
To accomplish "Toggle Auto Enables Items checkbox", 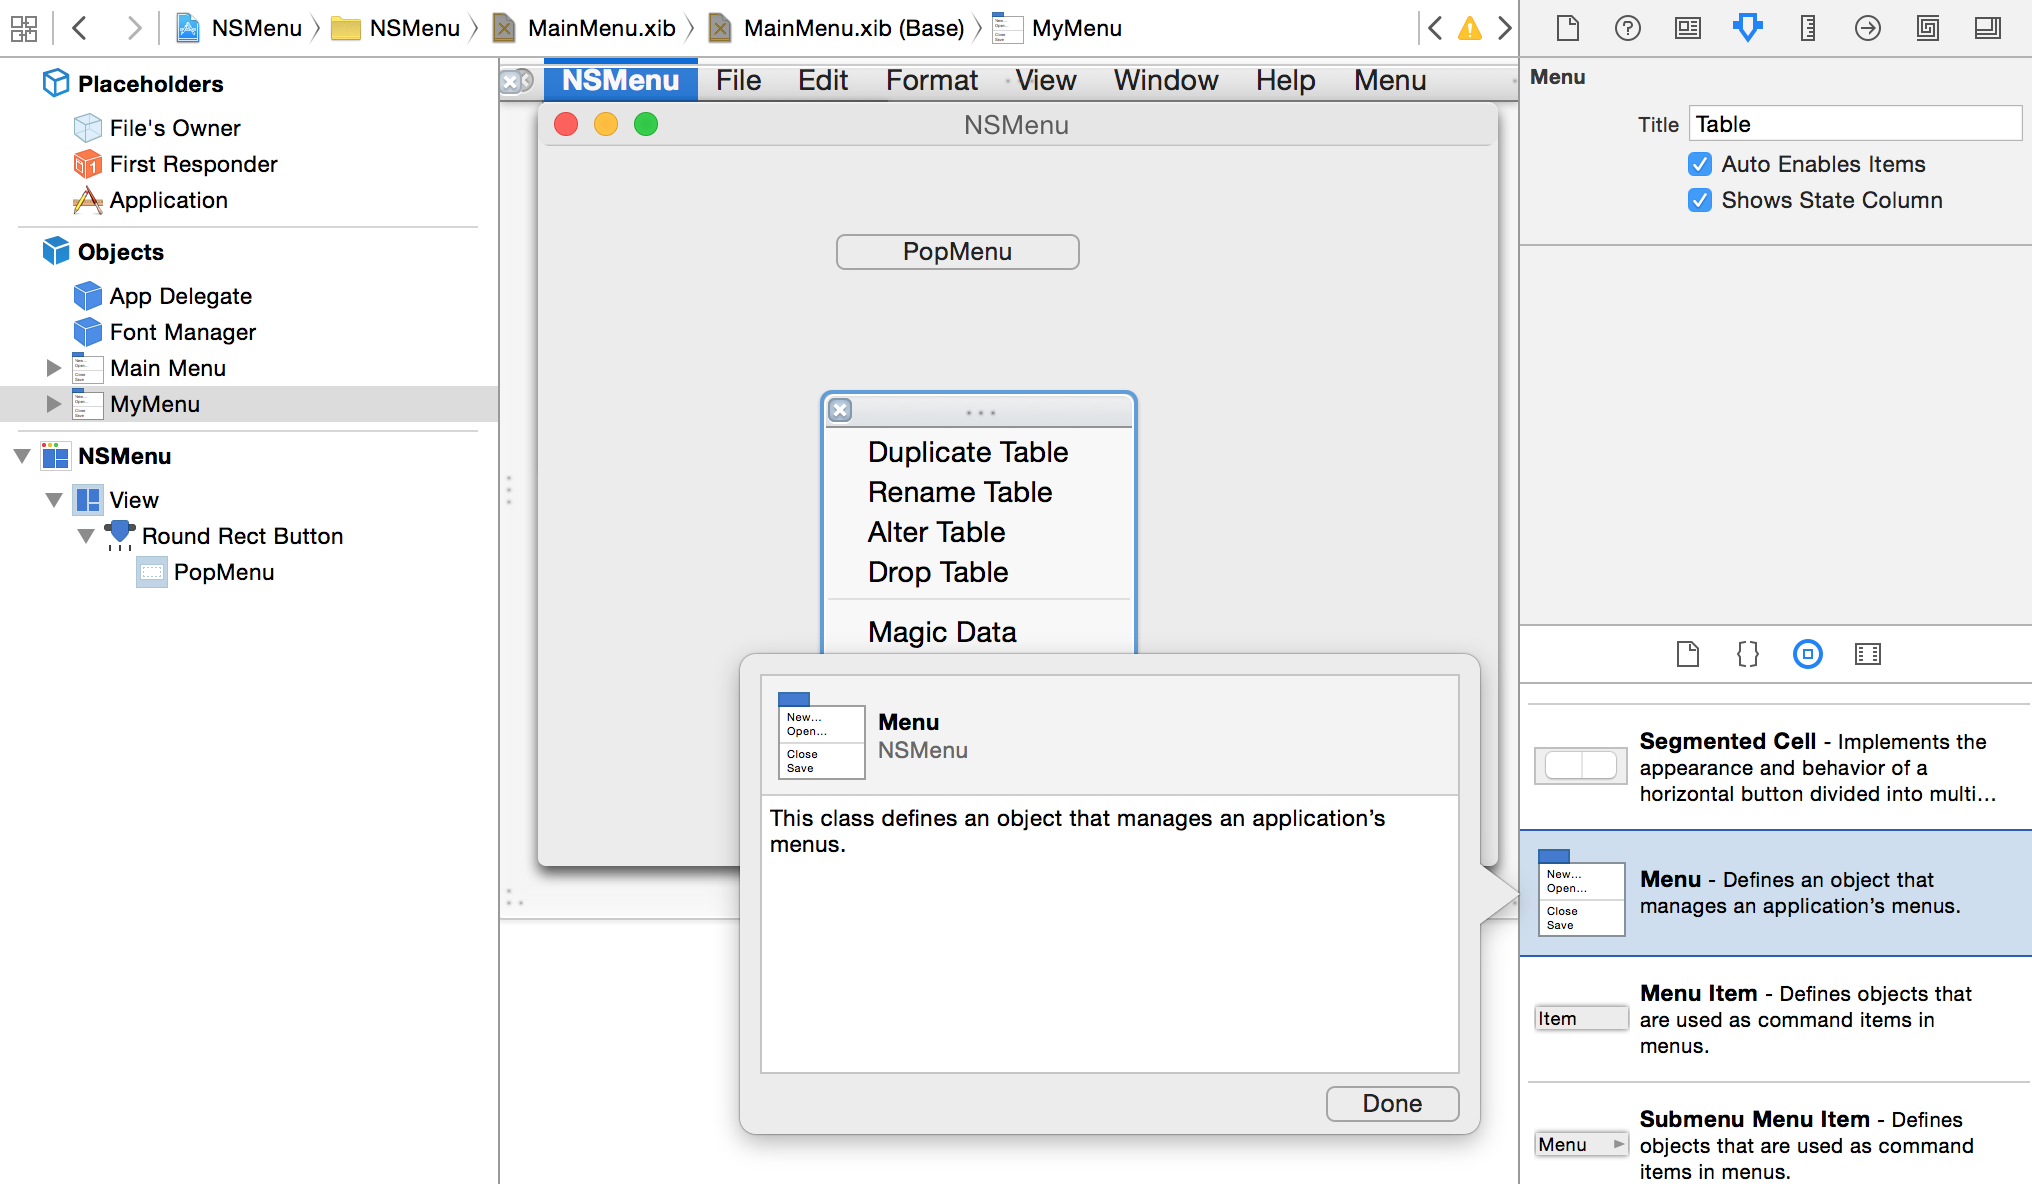I will pyautogui.click(x=1700, y=164).
